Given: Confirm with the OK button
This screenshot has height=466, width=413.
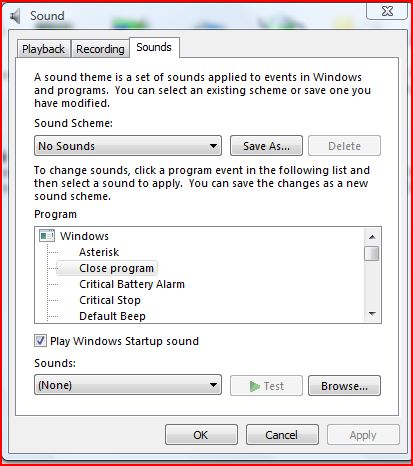Looking at the screenshot, I should [201, 435].
